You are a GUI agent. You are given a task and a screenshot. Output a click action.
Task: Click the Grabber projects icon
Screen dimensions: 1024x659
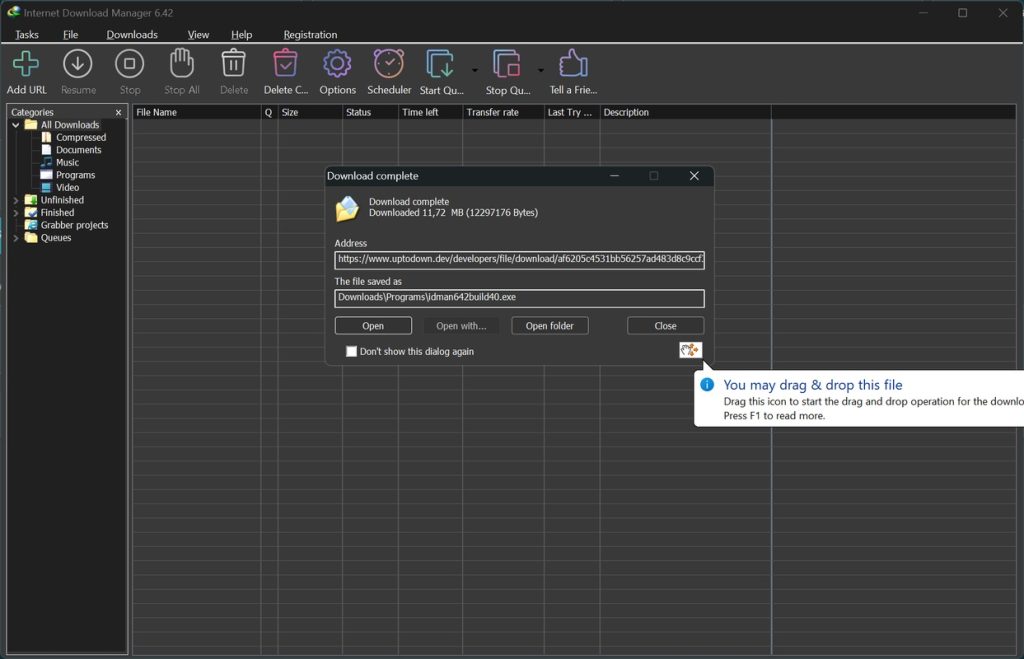(x=31, y=225)
